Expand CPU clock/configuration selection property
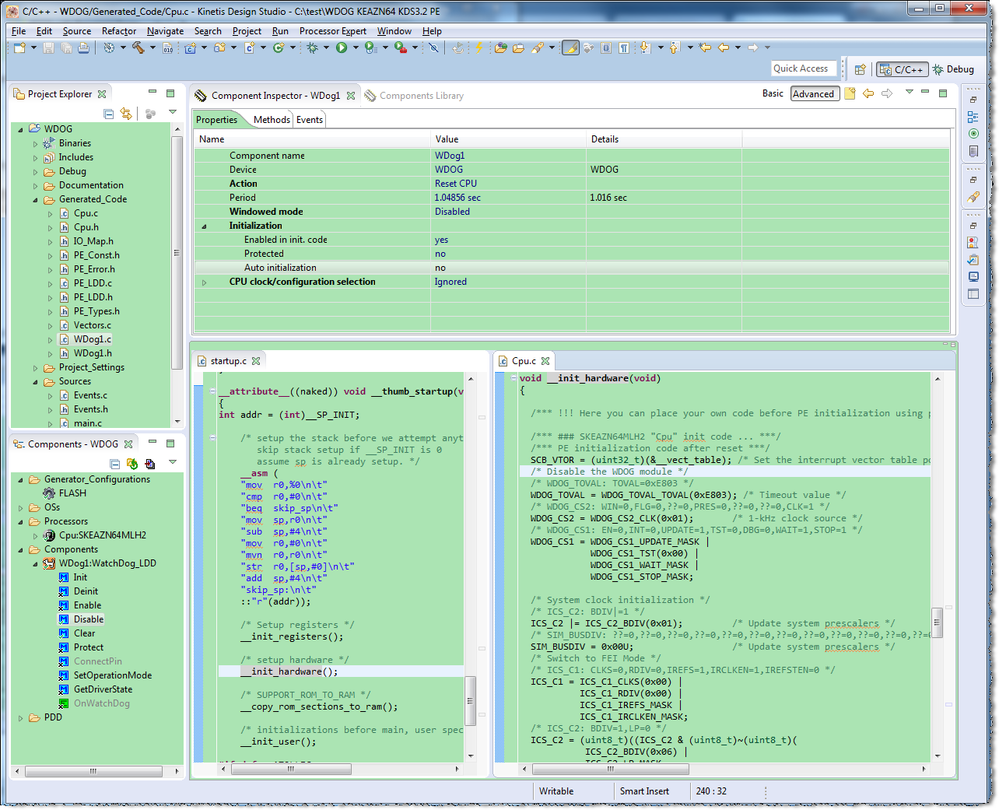This screenshot has width=999, height=810. [x=205, y=282]
